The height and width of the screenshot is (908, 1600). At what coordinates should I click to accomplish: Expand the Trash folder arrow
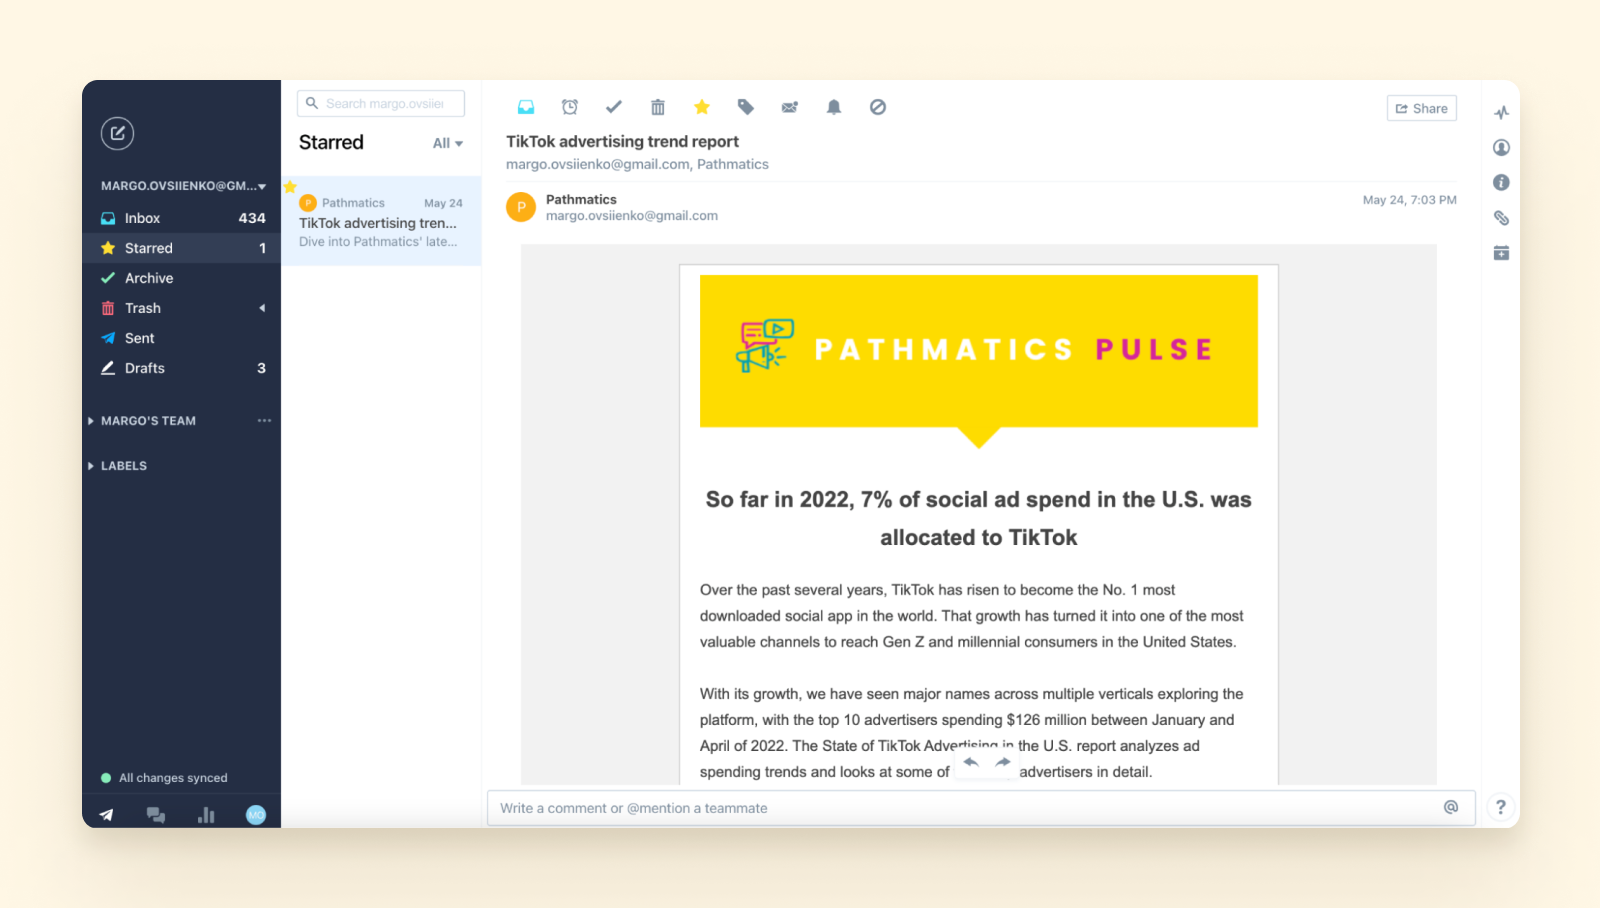(262, 308)
